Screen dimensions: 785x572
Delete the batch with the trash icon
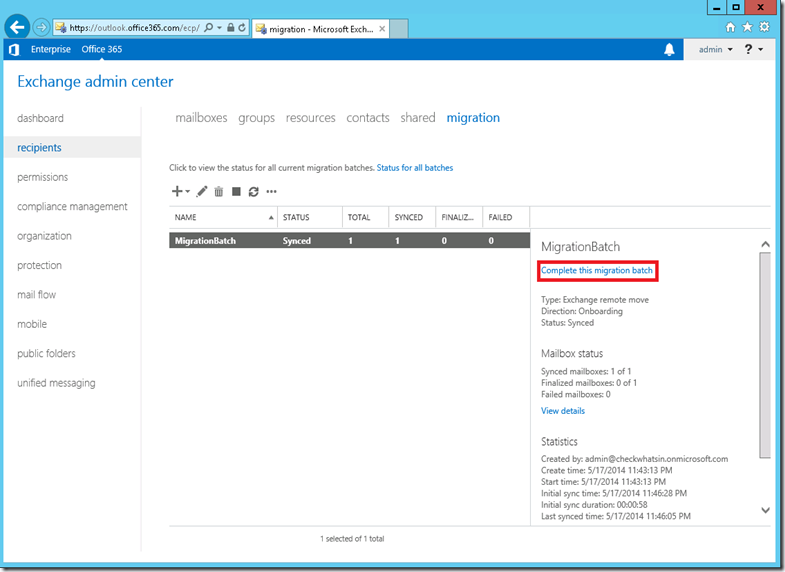(219, 191)
